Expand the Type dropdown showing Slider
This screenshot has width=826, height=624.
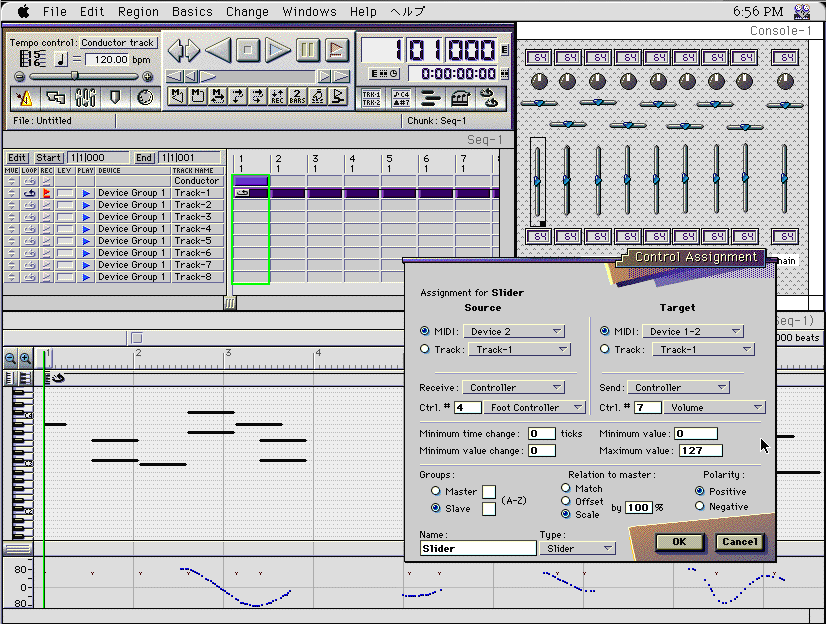578,548
